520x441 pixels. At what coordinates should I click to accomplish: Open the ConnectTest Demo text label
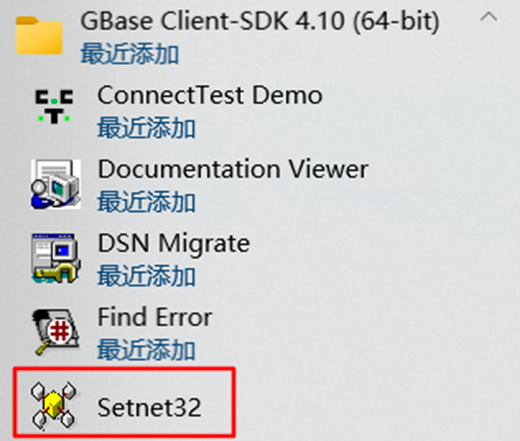[x=210, y=95]
